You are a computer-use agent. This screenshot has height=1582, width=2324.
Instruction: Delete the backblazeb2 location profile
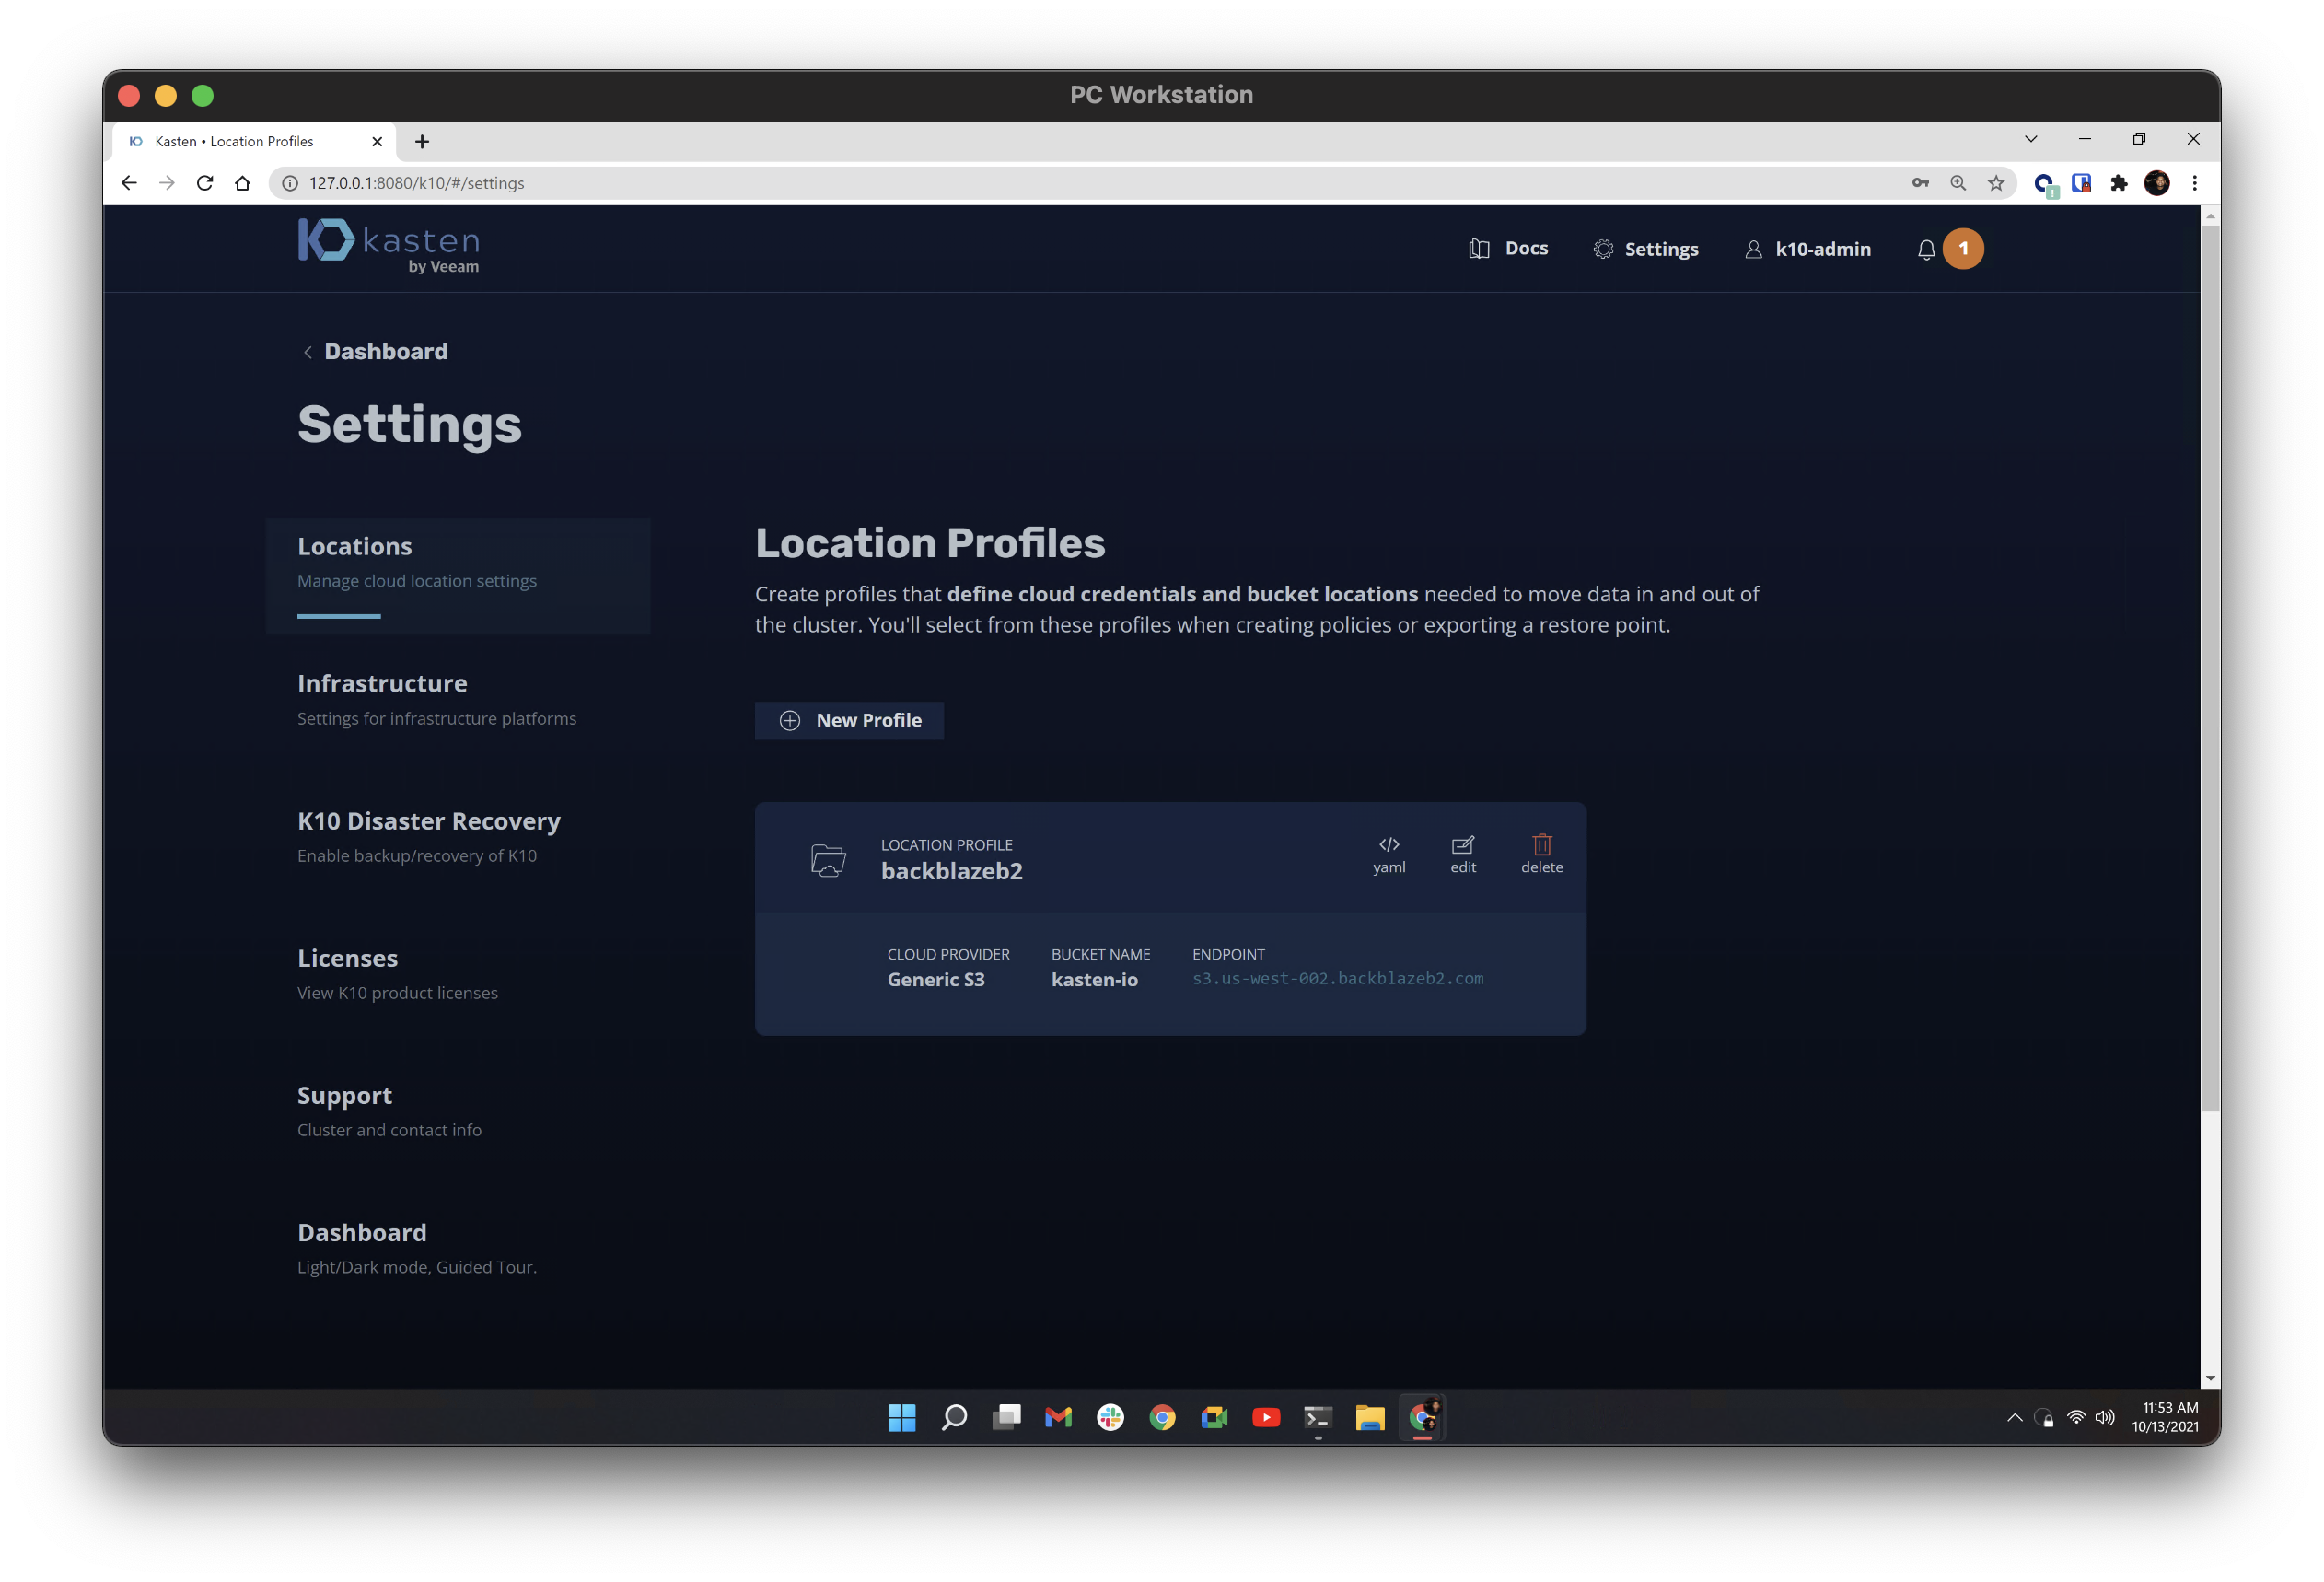(x=1542, y=855)
